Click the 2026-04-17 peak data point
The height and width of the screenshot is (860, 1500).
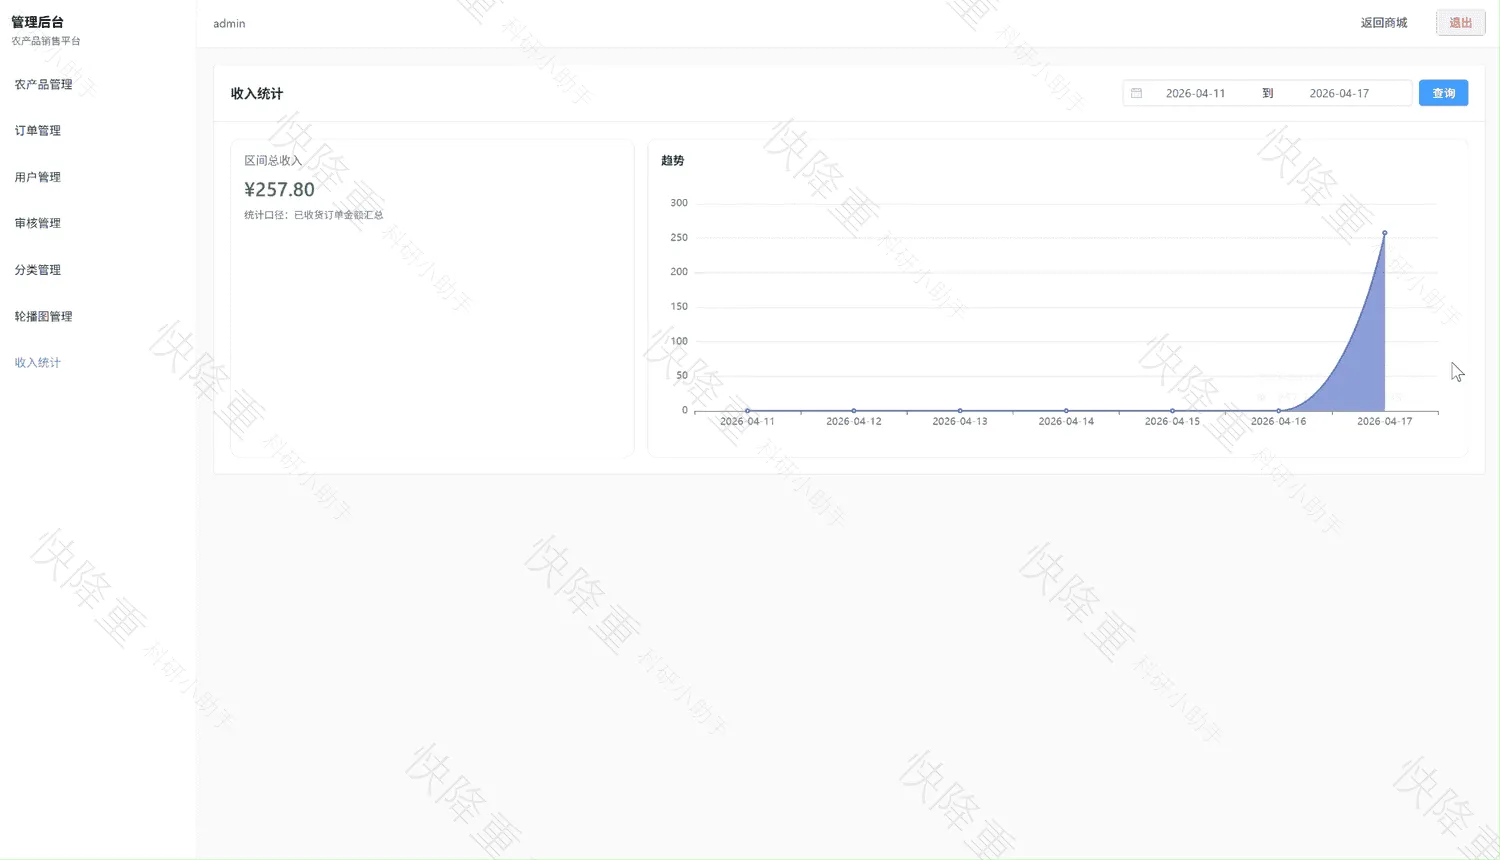1384,233
